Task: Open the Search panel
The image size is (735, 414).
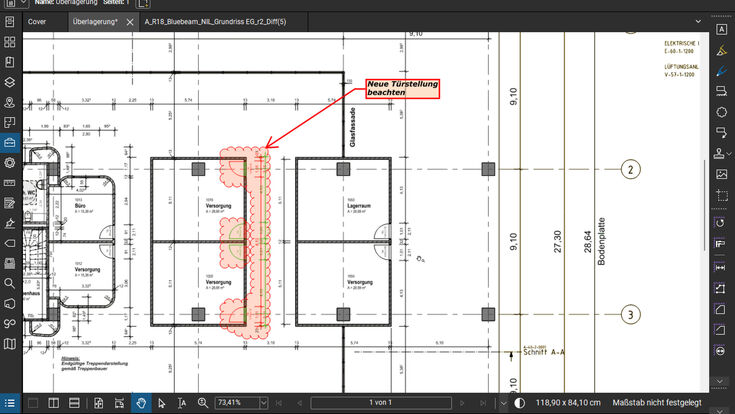Action: pos(10,283)
